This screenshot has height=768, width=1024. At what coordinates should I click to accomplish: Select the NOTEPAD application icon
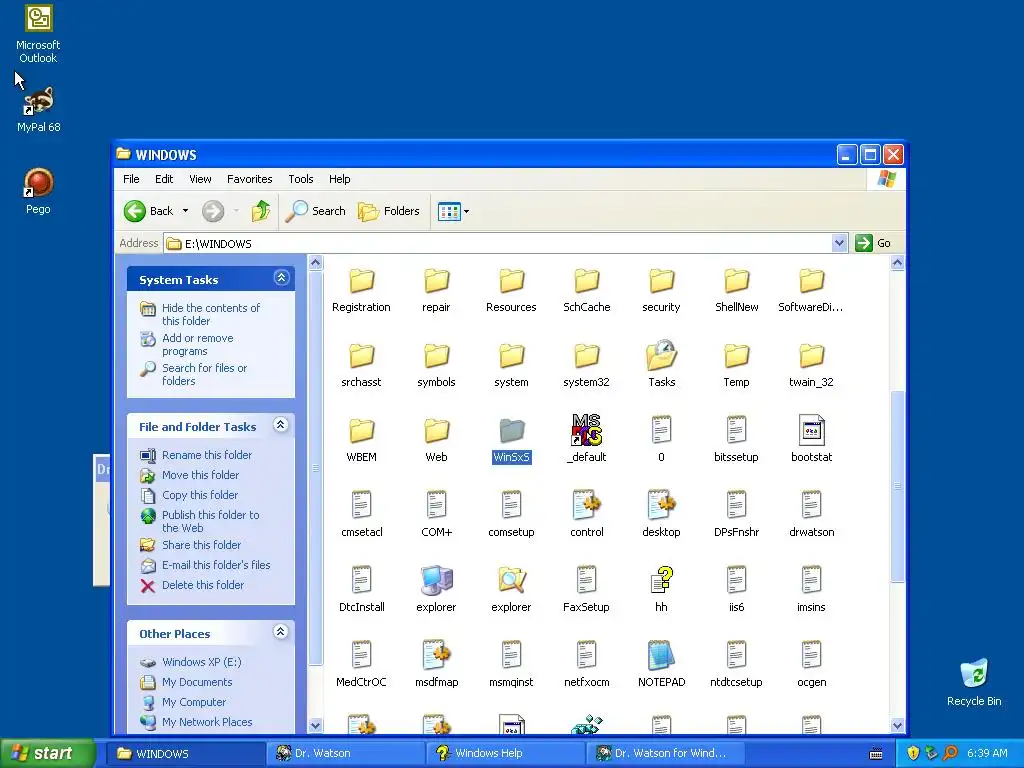[x=662, y=664]
